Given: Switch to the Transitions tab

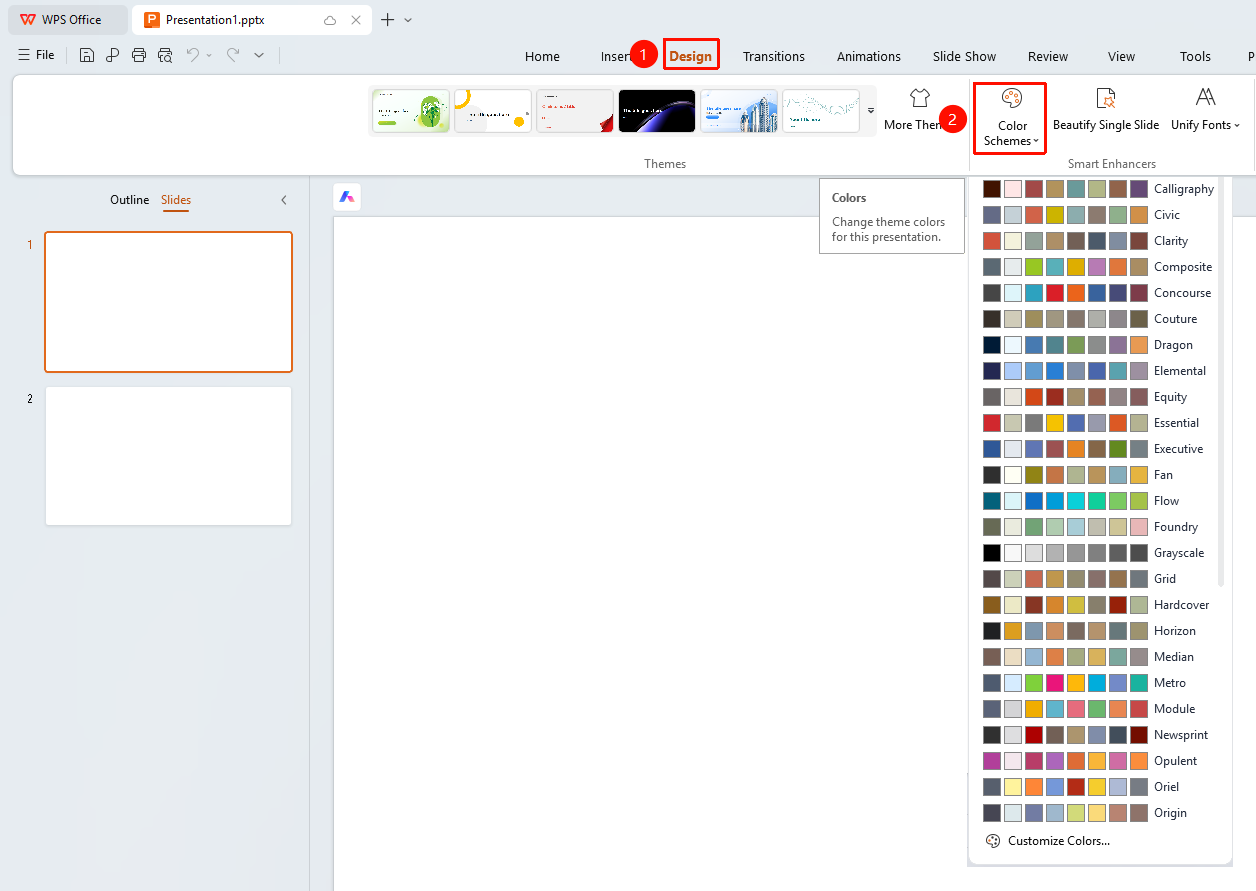Looking at the screenshot, I should tap(774, 56).
